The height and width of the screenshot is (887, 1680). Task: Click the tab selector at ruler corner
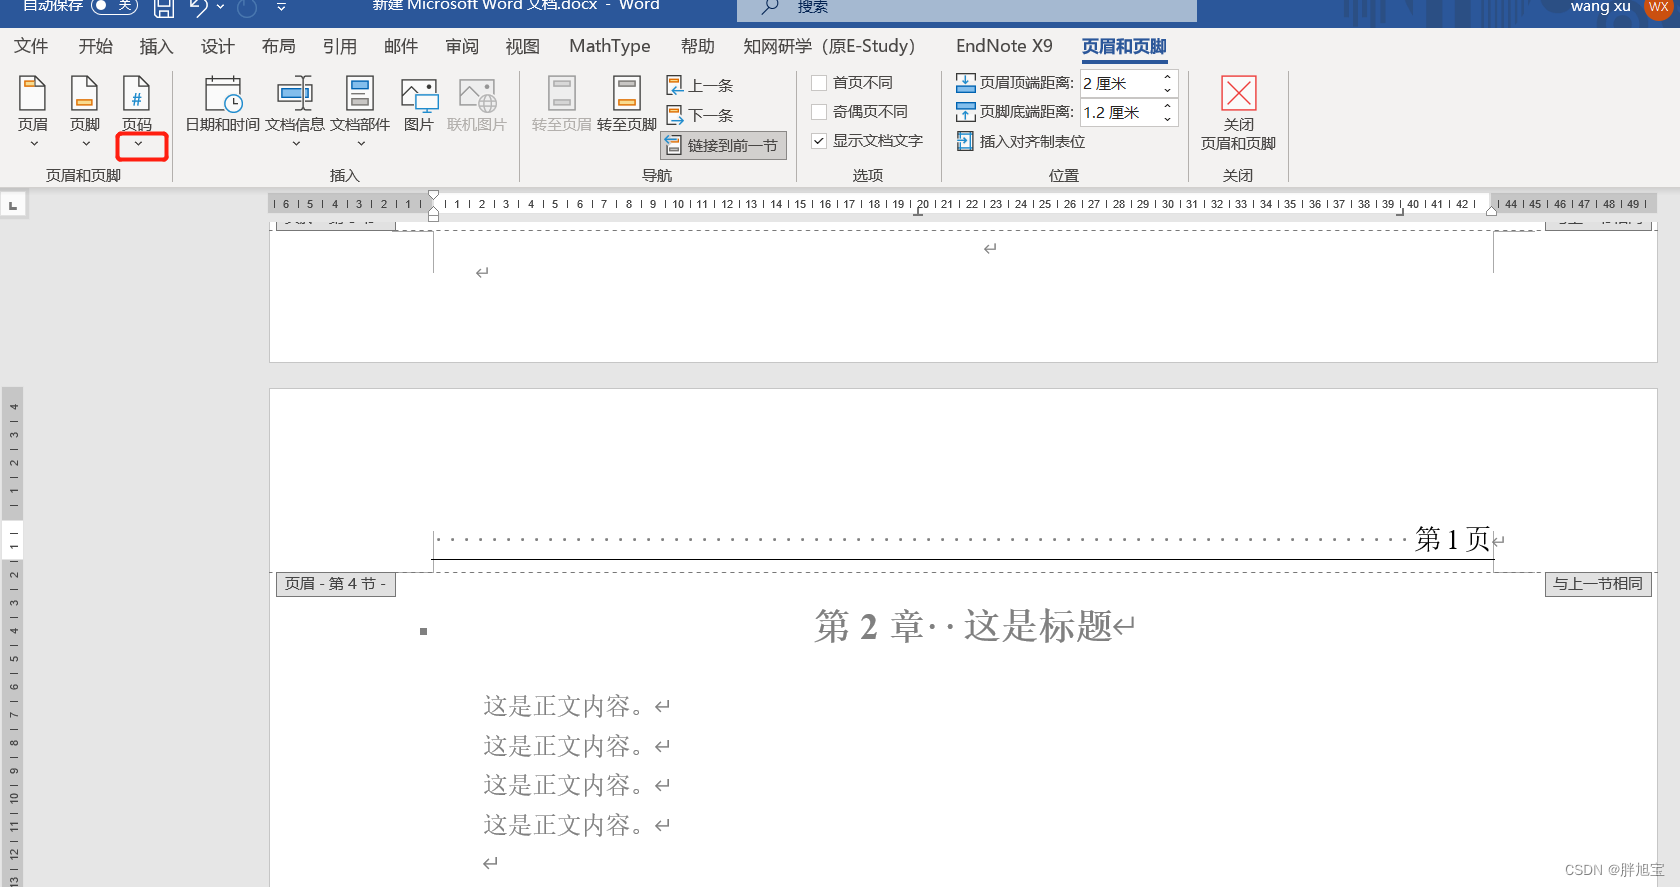point(13,205)
